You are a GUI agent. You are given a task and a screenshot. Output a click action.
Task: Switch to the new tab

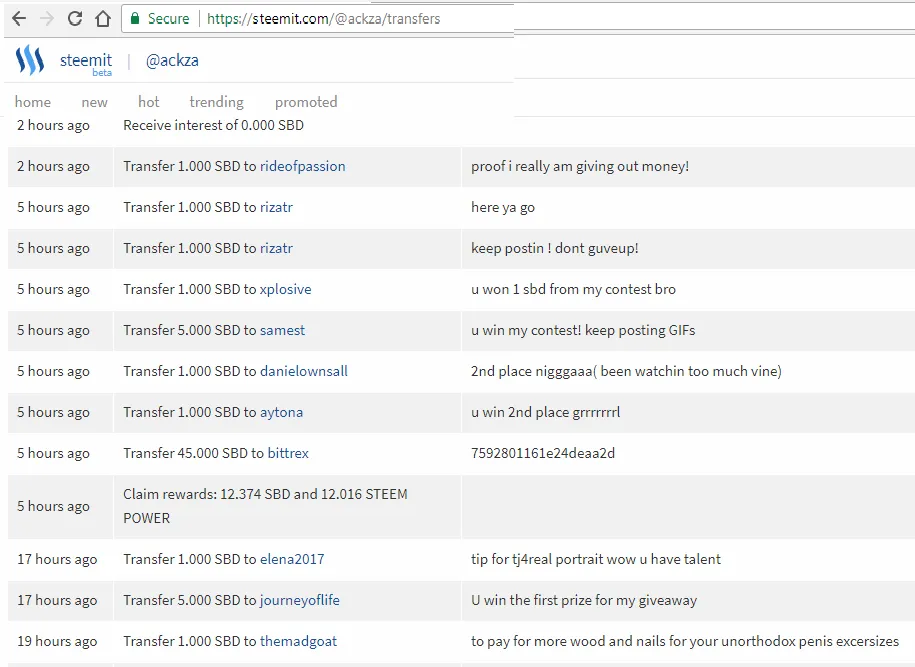pyautogui.click(x=95, y=102)
